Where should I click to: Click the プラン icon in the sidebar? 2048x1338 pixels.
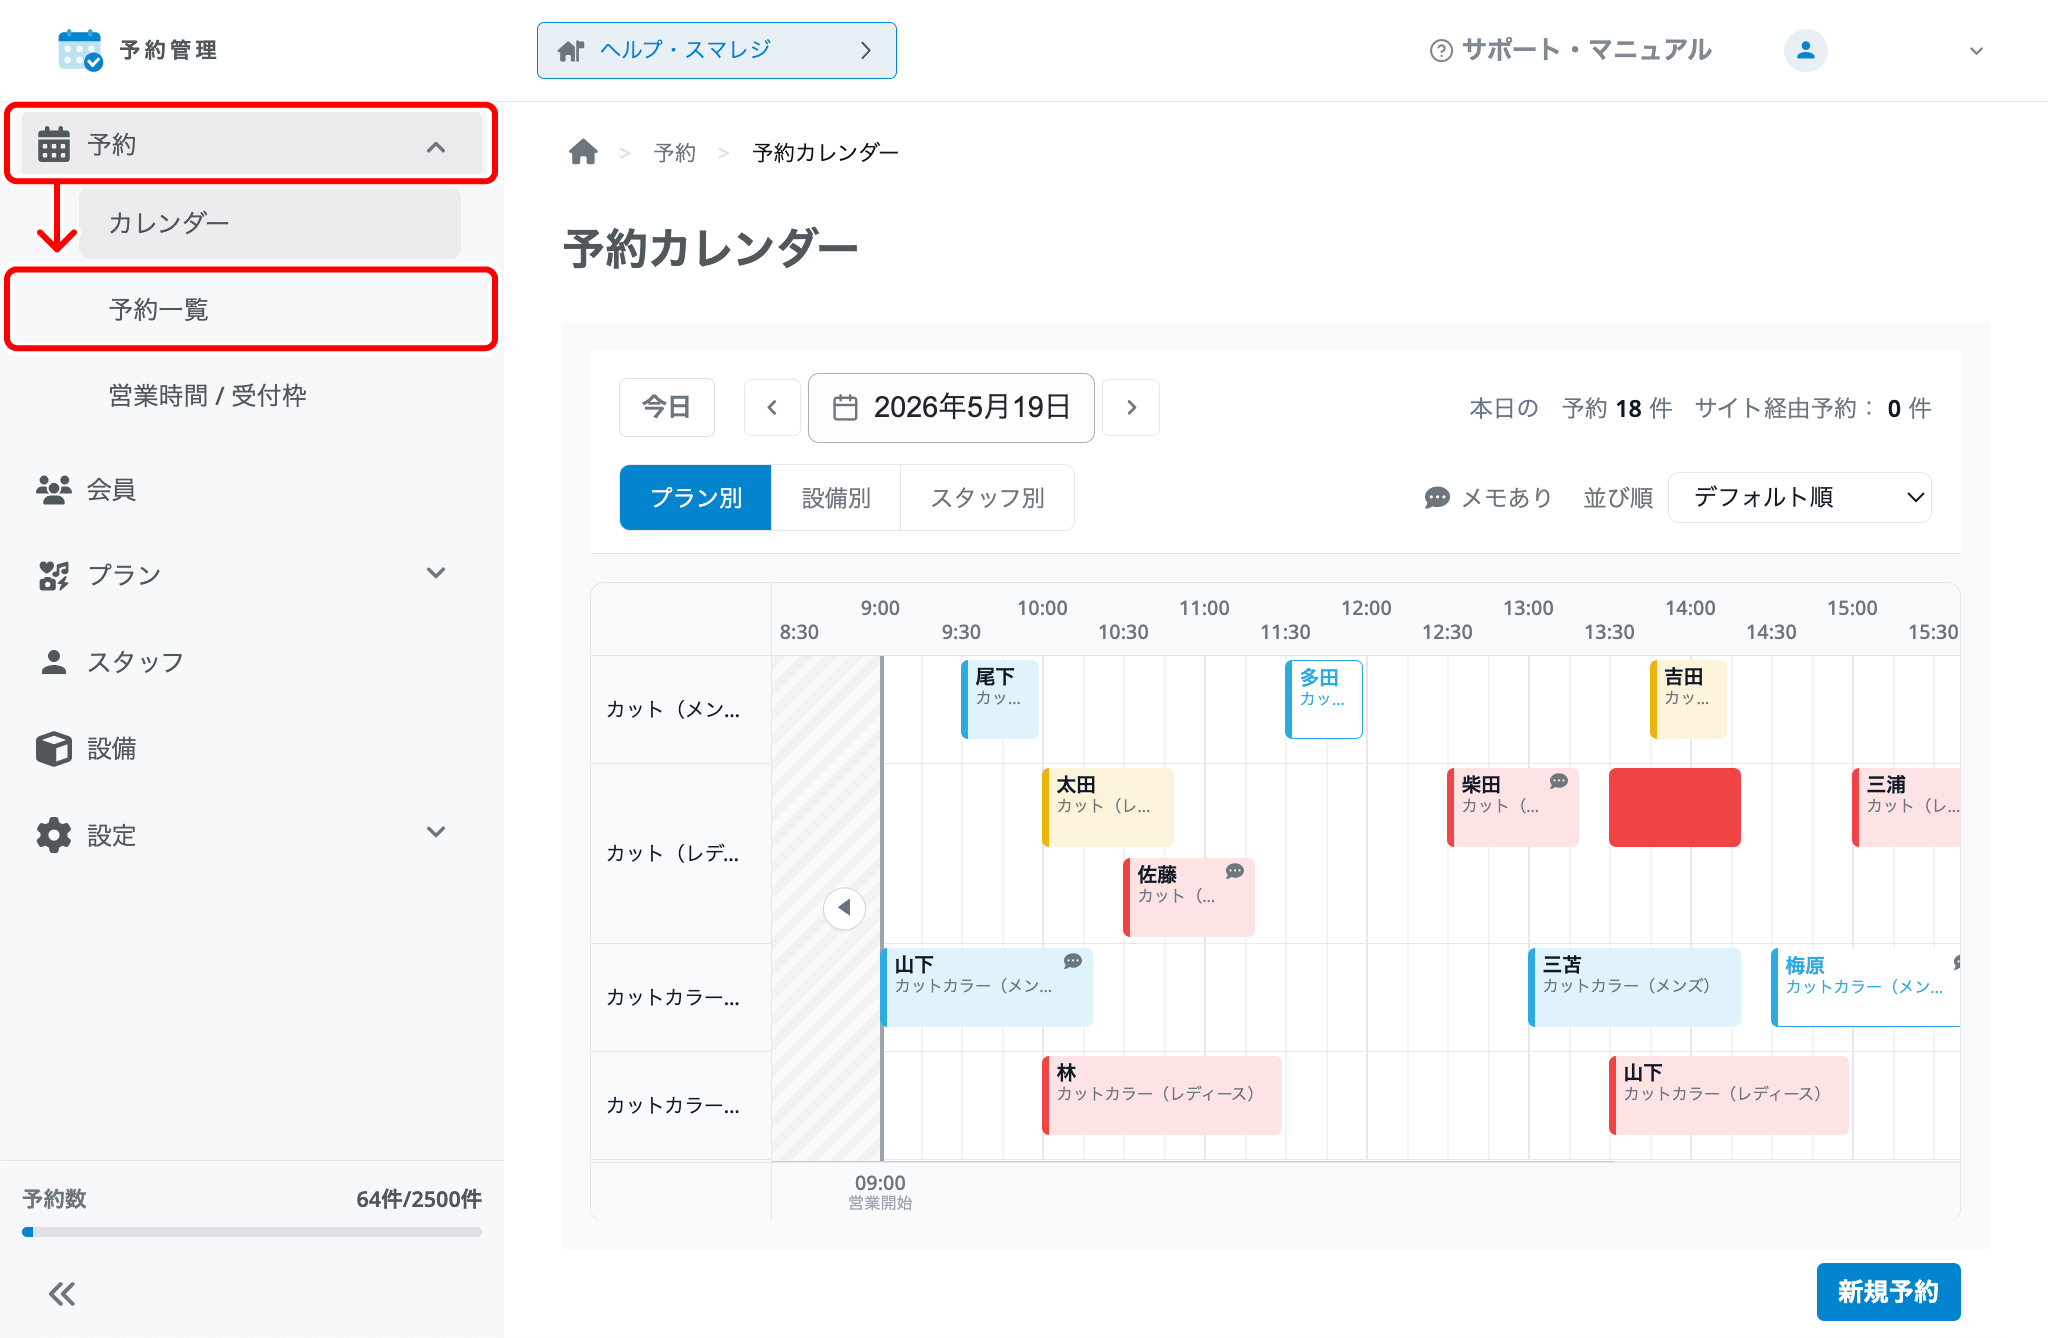pyautogui.click(x=54, y=575)
